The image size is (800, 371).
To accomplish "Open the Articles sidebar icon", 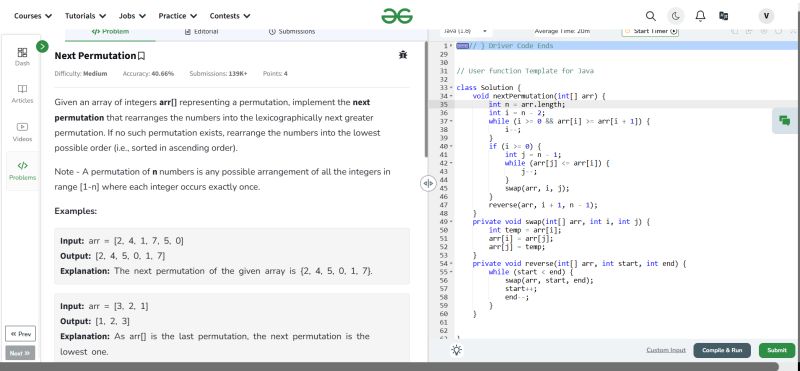I will click(22, 94).
